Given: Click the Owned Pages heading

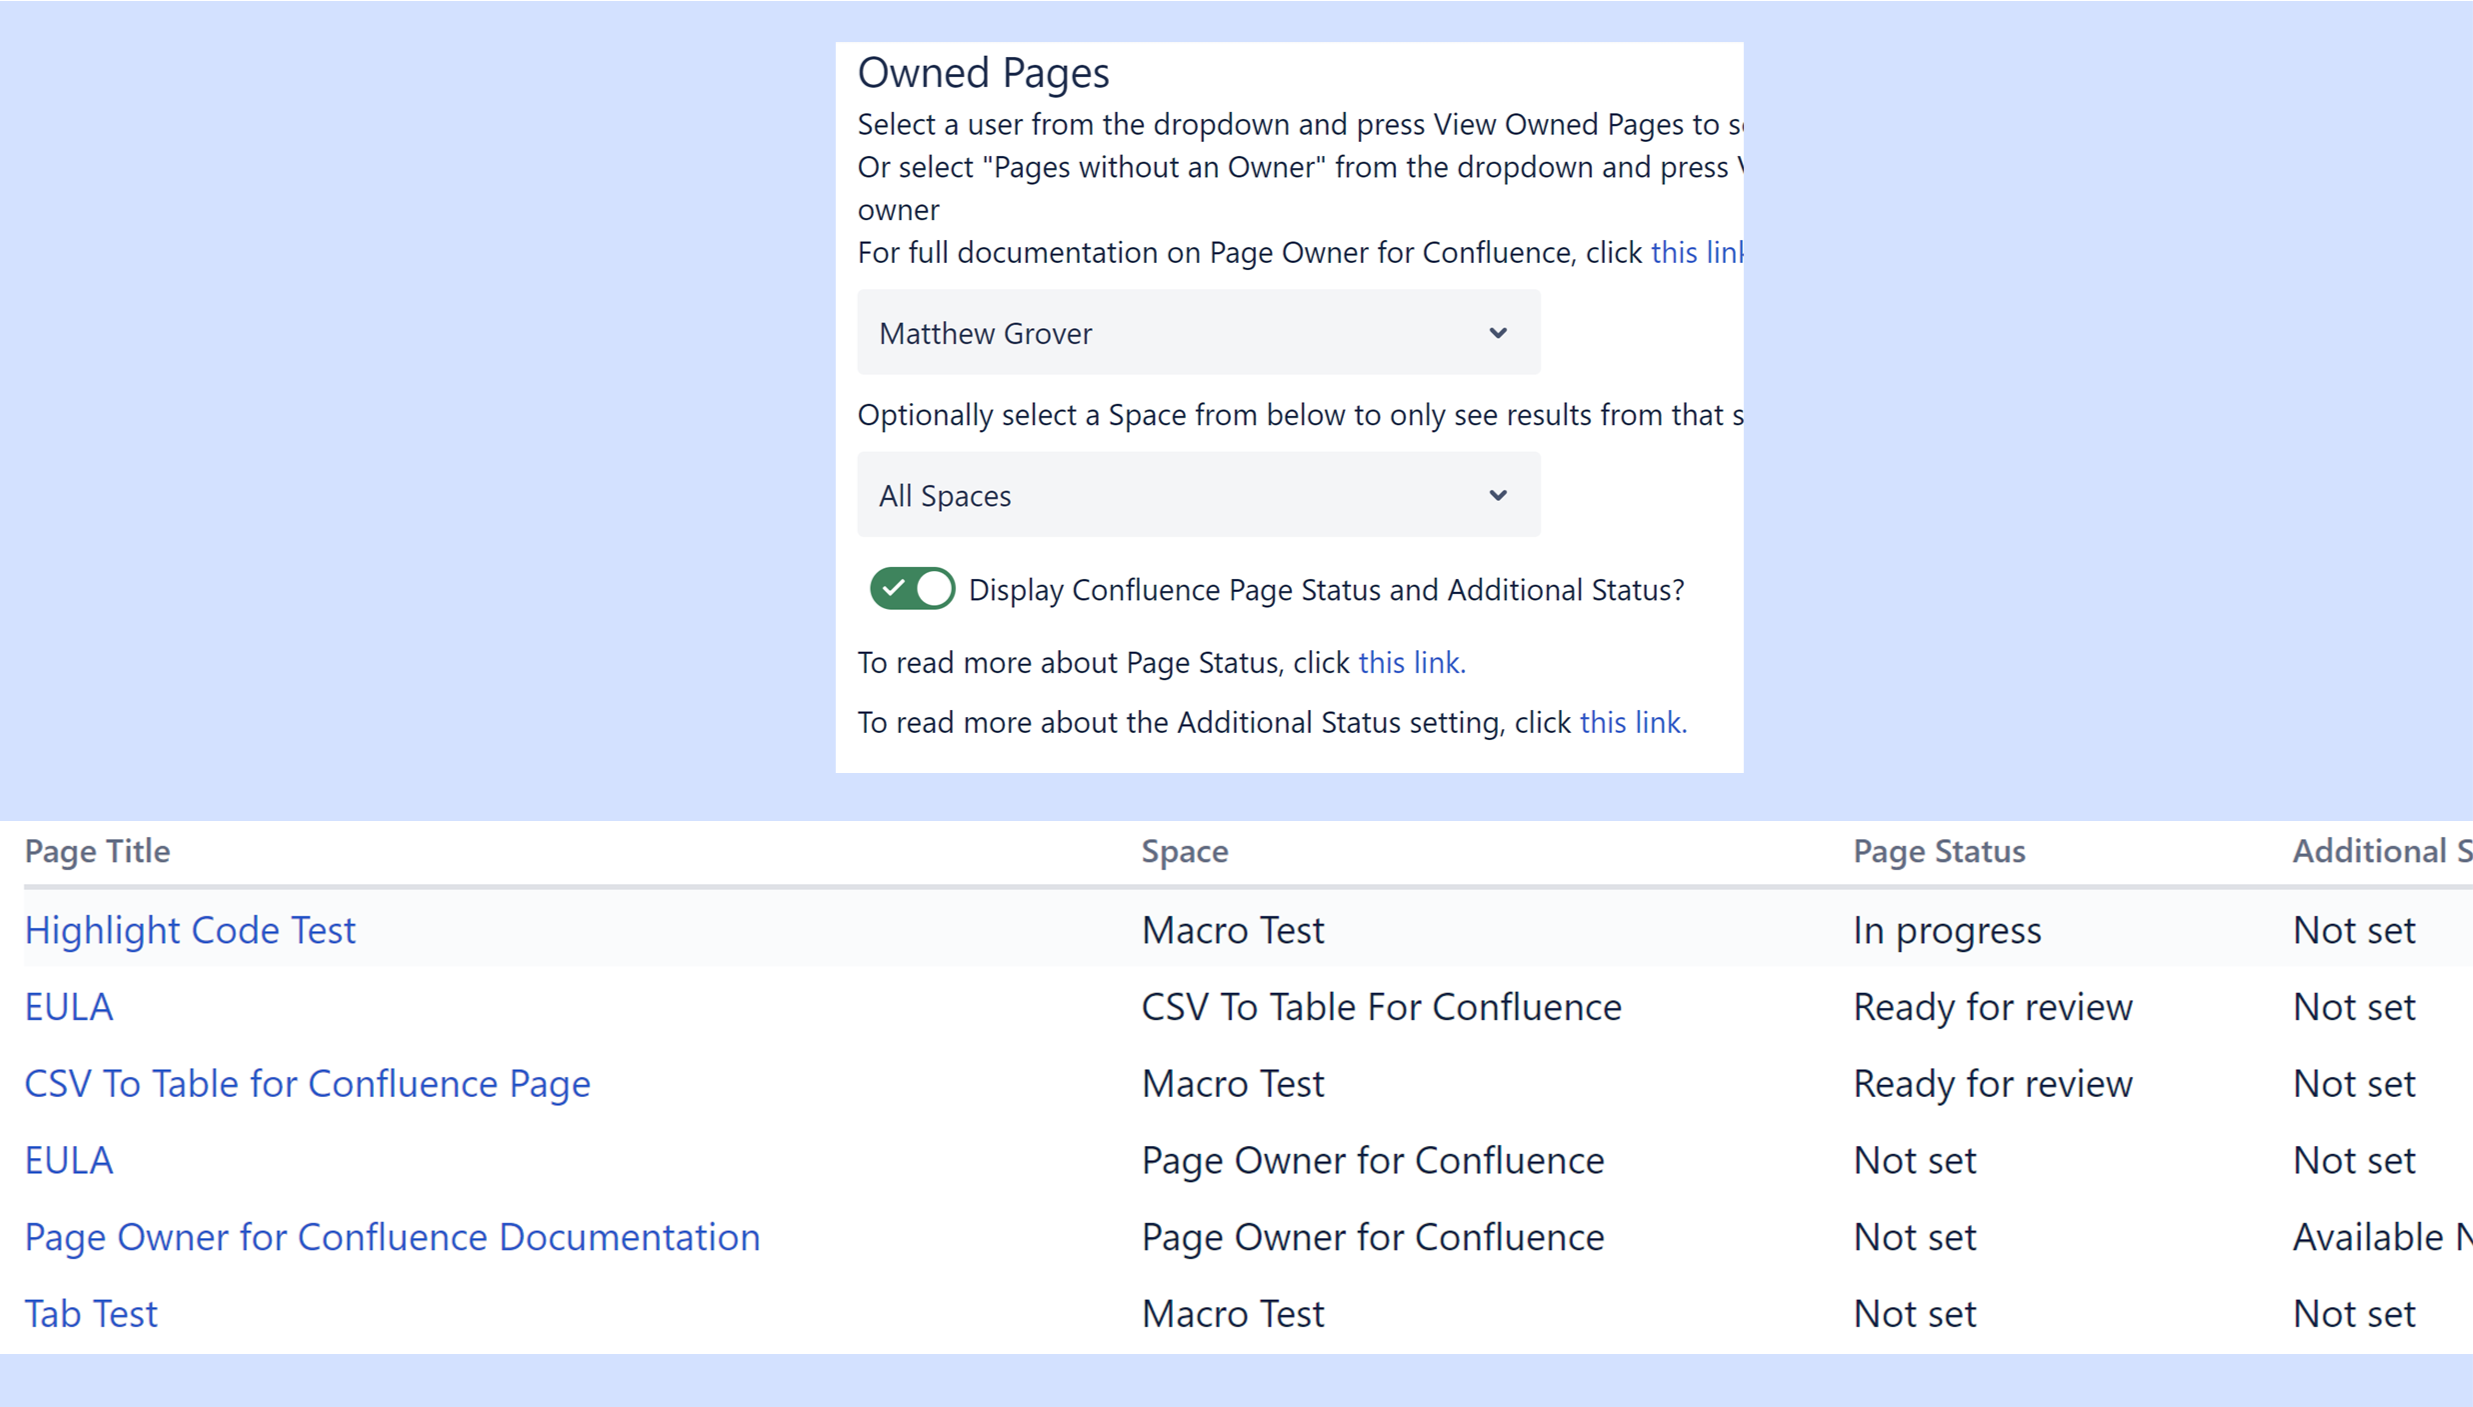Looking at the screenshot, I should (983, 73).
